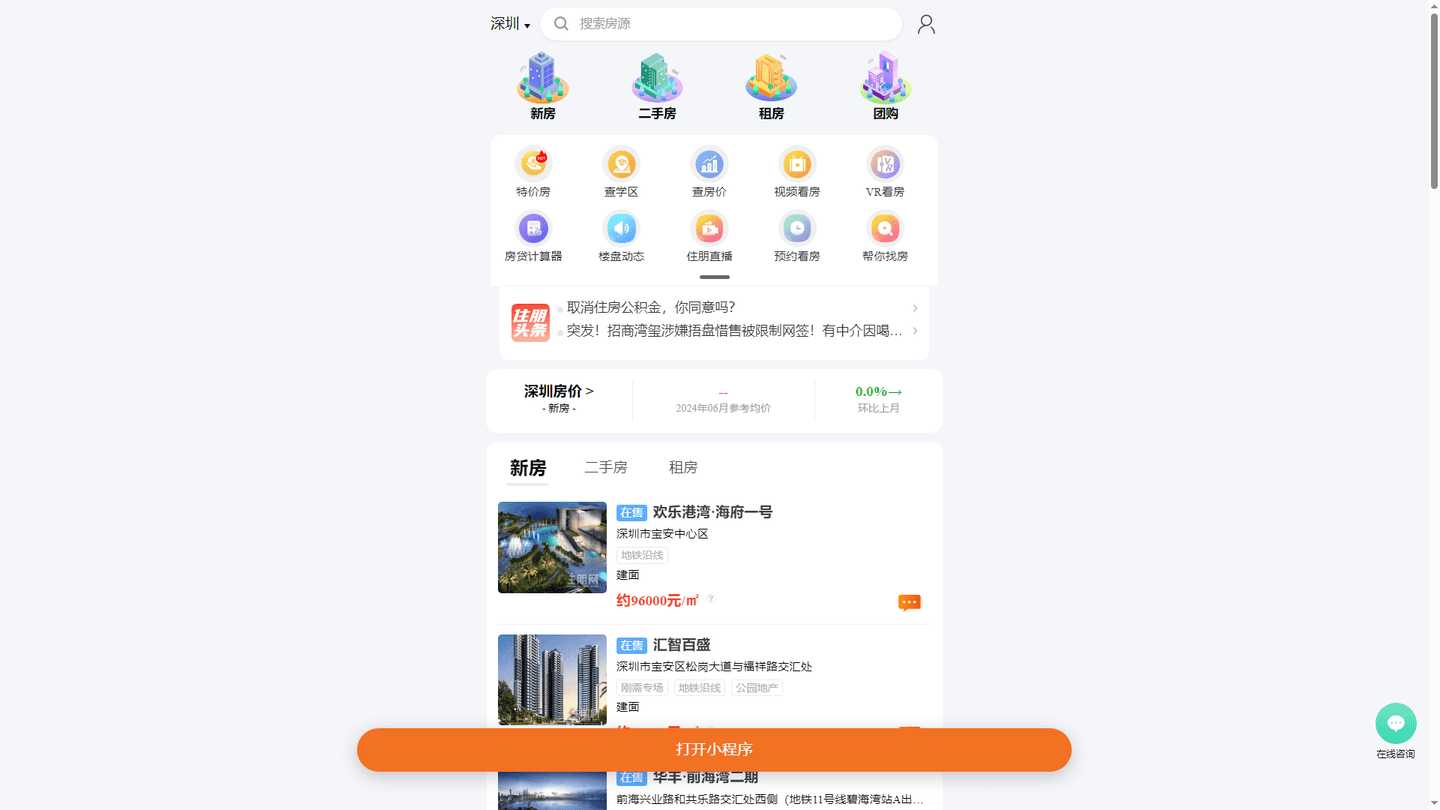Switch to the 租房 listing tab
1440x810 pixels.
(683, 468)
